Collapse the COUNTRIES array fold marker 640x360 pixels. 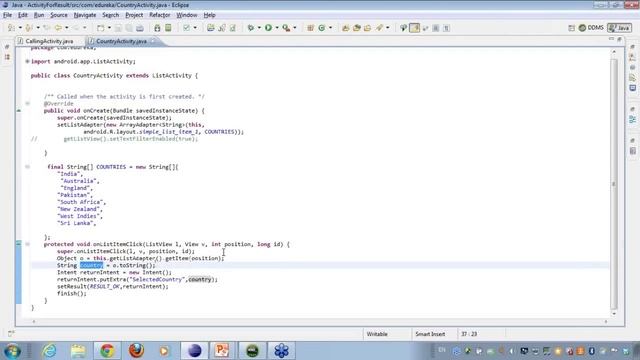click(27, 167)
